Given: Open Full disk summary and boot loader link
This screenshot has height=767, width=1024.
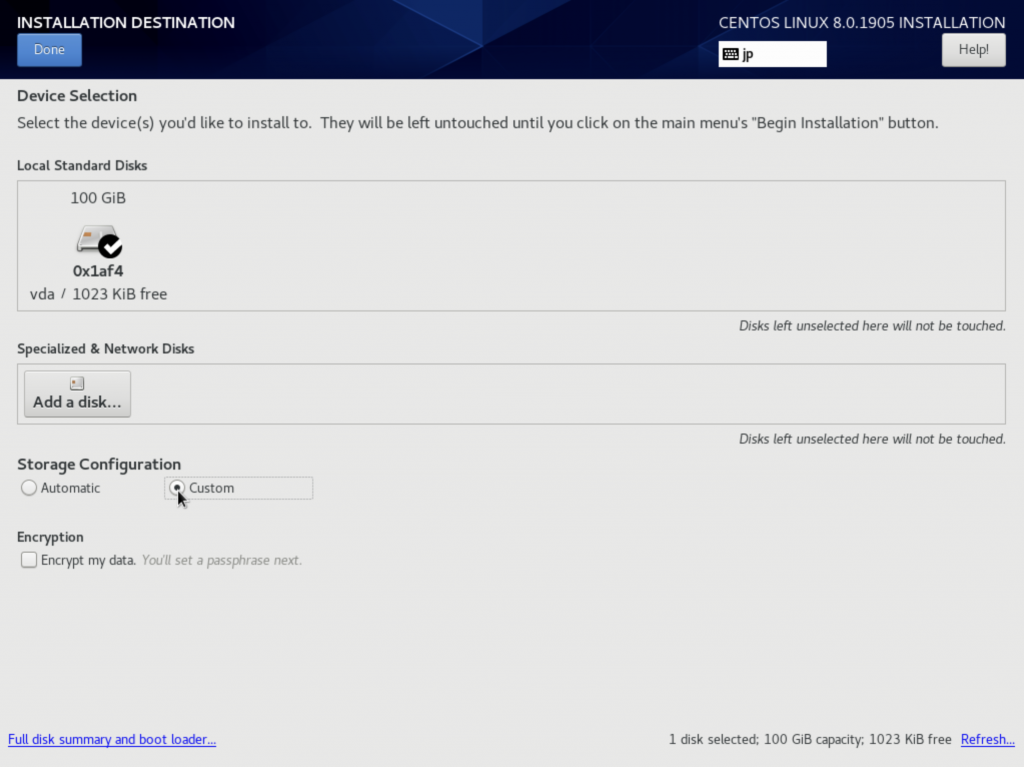Looking at the screenshot, I should click(112, 739).
